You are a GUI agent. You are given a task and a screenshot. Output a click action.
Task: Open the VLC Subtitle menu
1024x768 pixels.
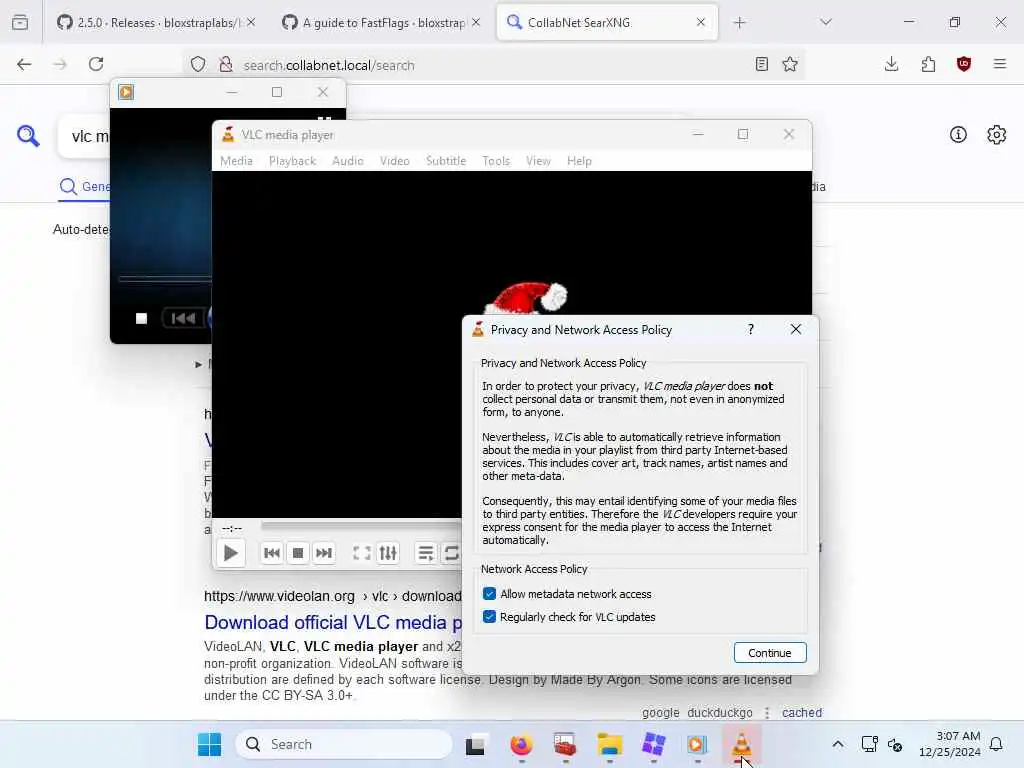(x=446, y=161)
